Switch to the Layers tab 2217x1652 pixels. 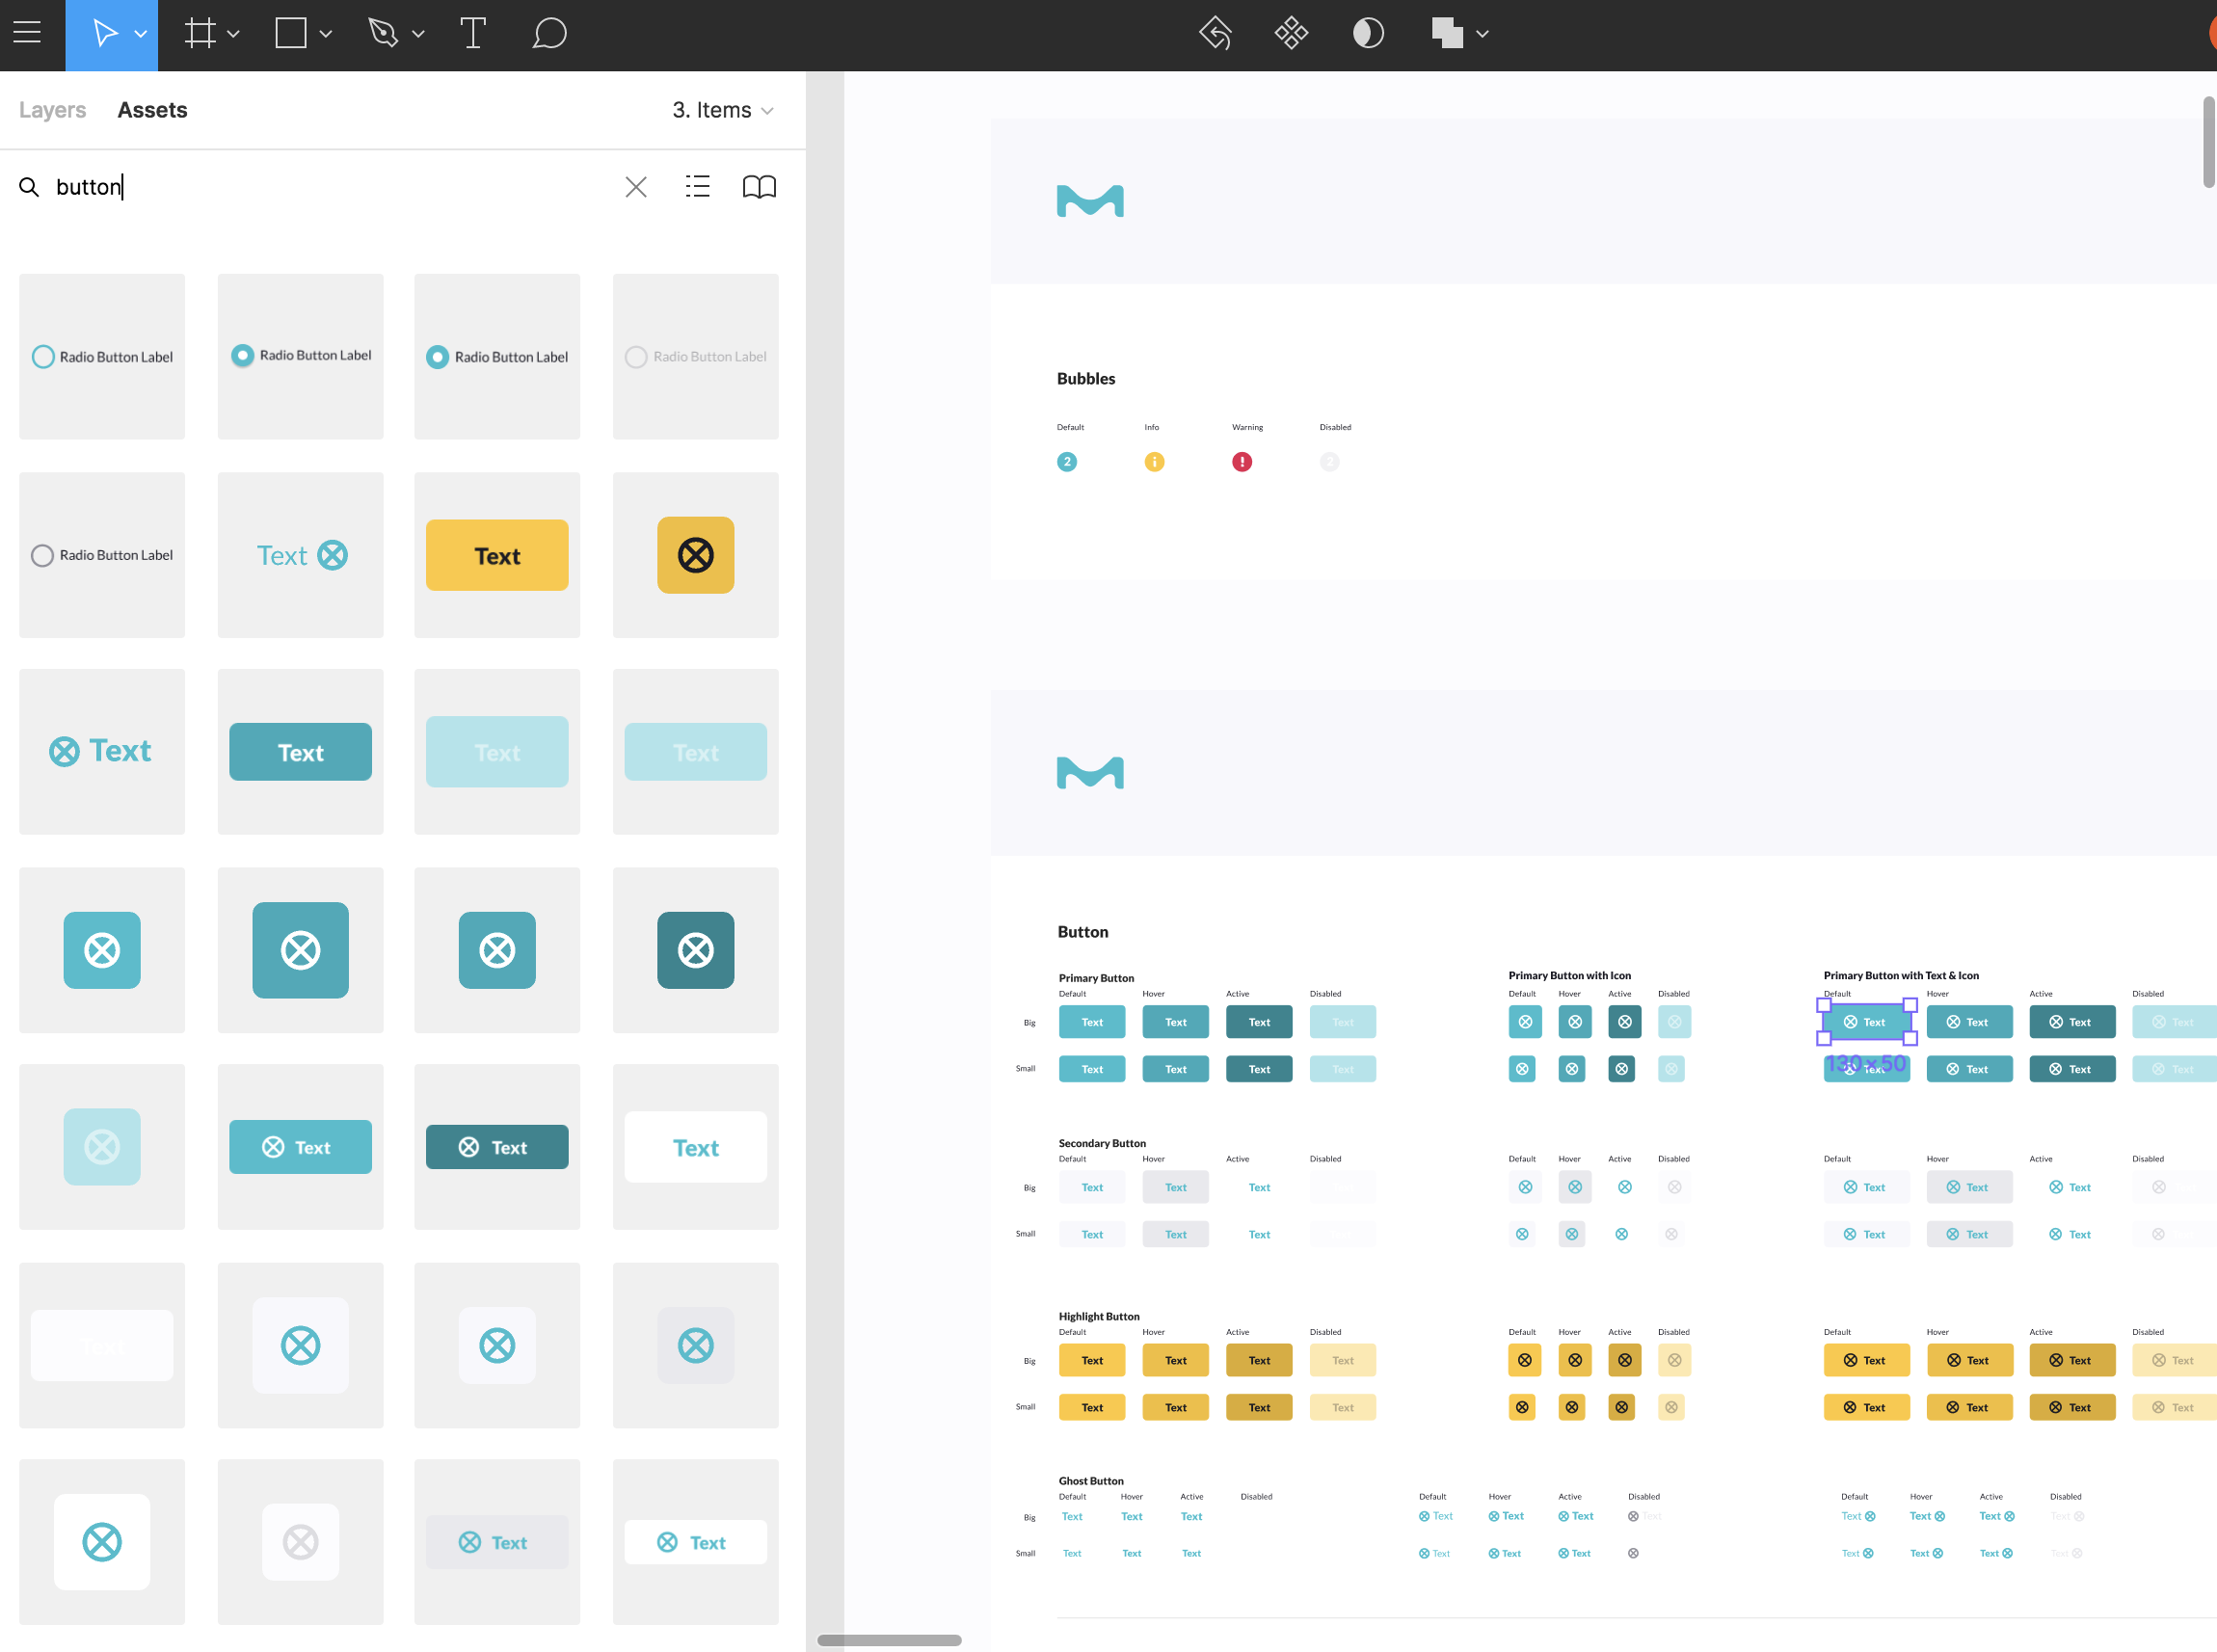[x=52, y=110]
